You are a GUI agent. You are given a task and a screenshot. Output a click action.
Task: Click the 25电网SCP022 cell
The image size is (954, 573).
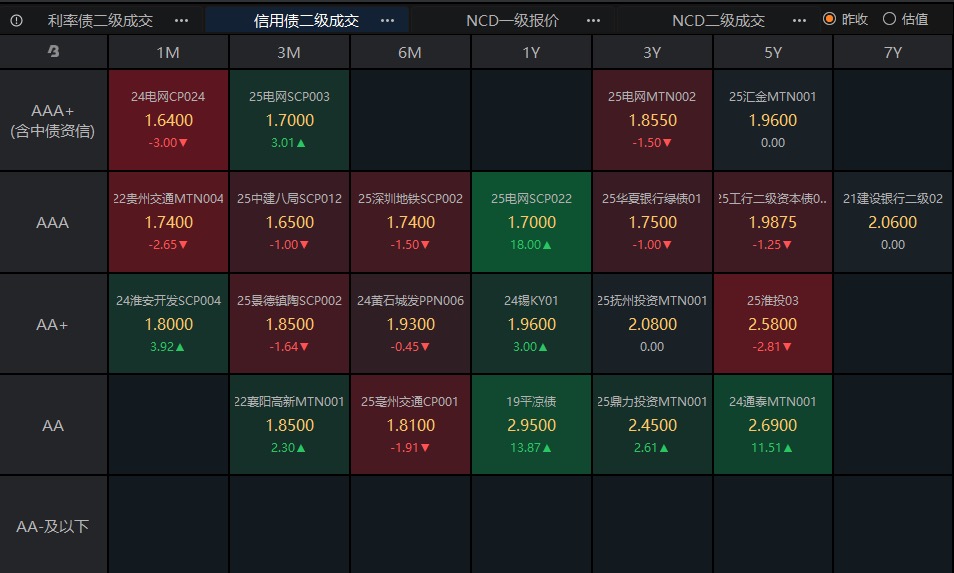click(x=532, y=222)
